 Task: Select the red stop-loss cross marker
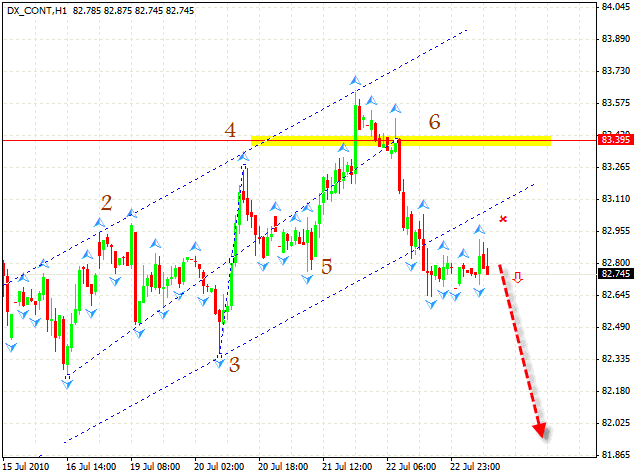click(503, 219)
